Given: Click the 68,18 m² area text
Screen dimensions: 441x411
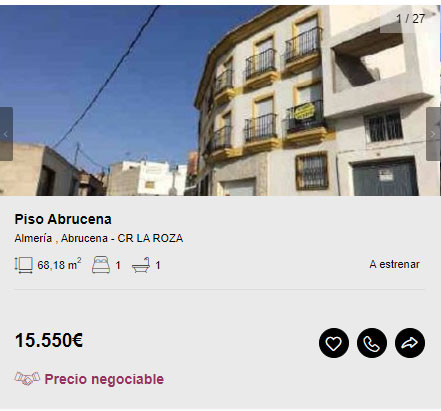Looking at the screenshot, I should tap(59, 265).
